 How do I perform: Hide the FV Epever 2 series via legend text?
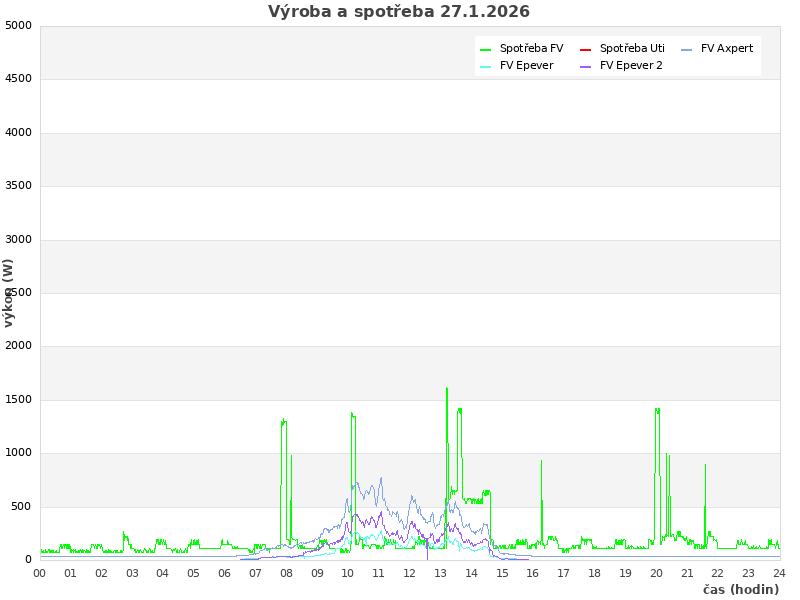point(631,65)
